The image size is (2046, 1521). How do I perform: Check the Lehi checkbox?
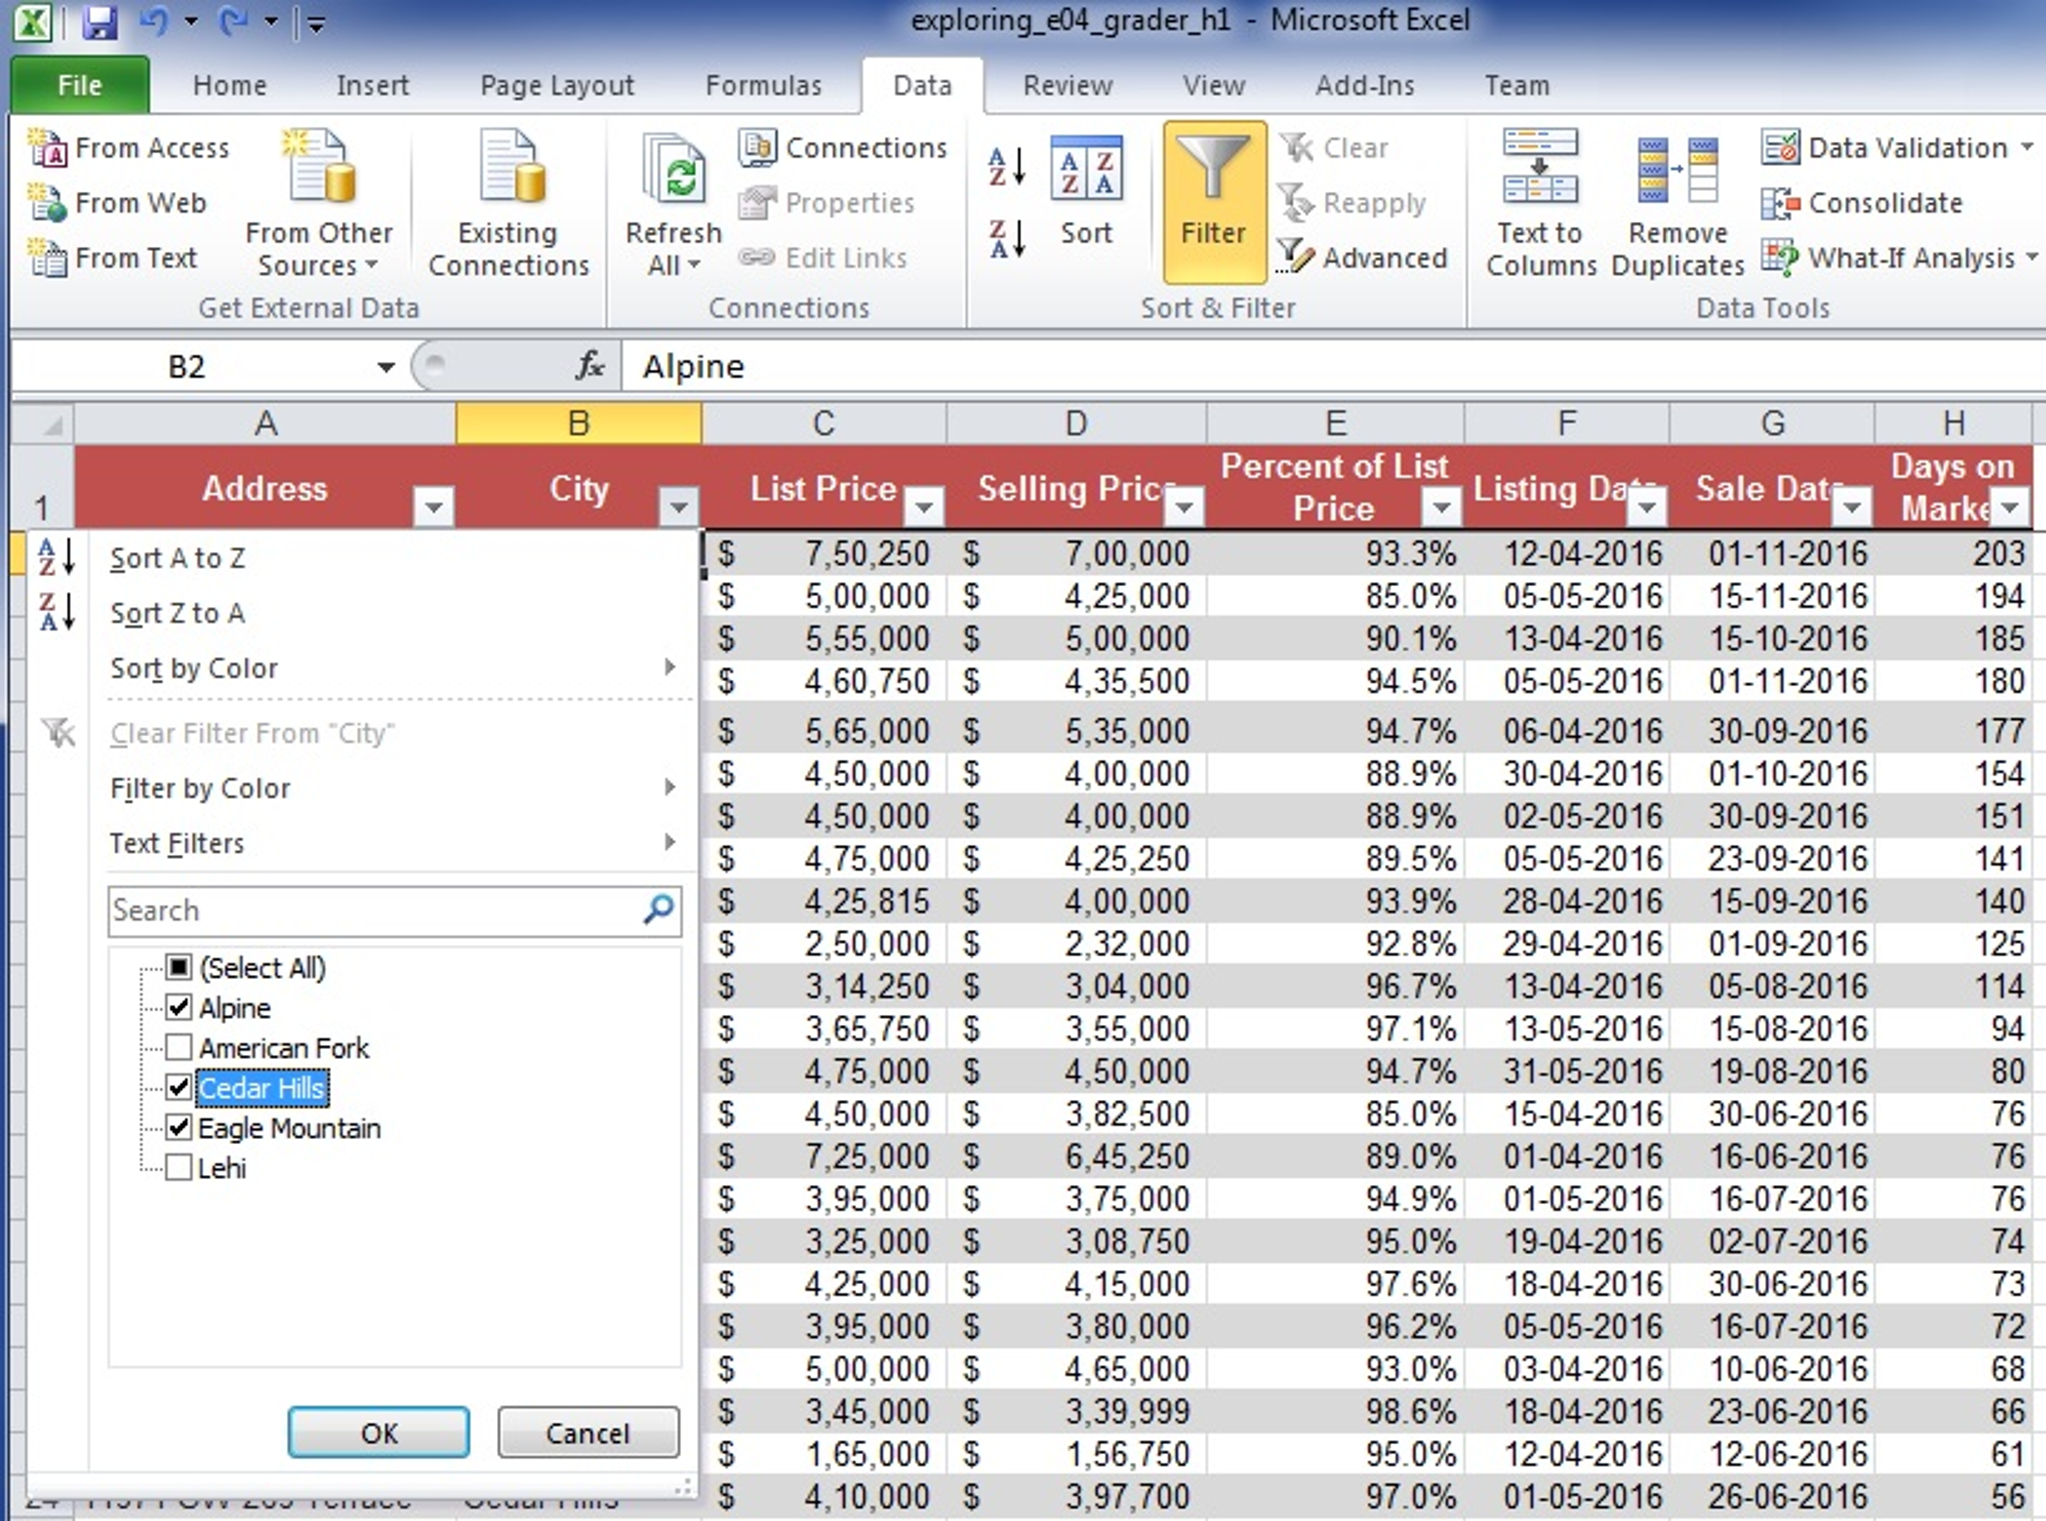[179, 1167]
